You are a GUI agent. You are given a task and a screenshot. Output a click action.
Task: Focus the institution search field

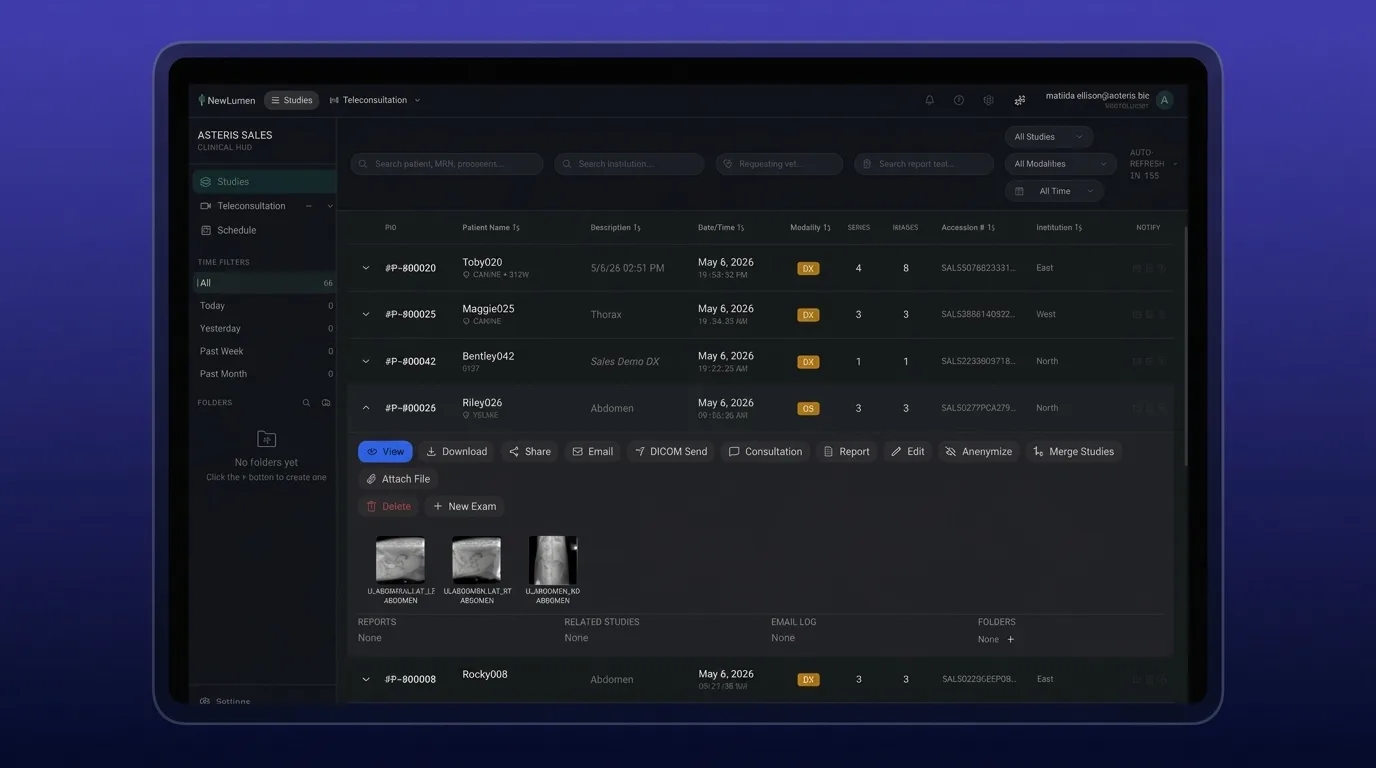coord(629,164)
